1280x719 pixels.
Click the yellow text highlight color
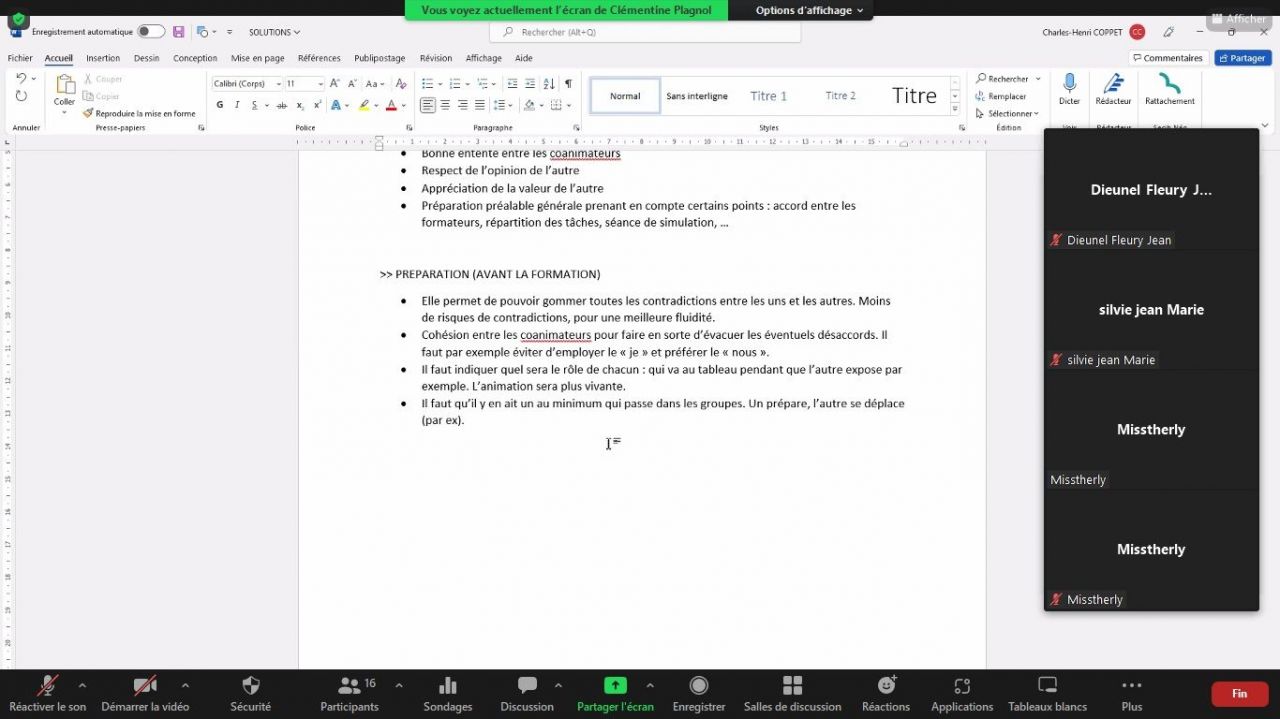[x=364, y=105]
